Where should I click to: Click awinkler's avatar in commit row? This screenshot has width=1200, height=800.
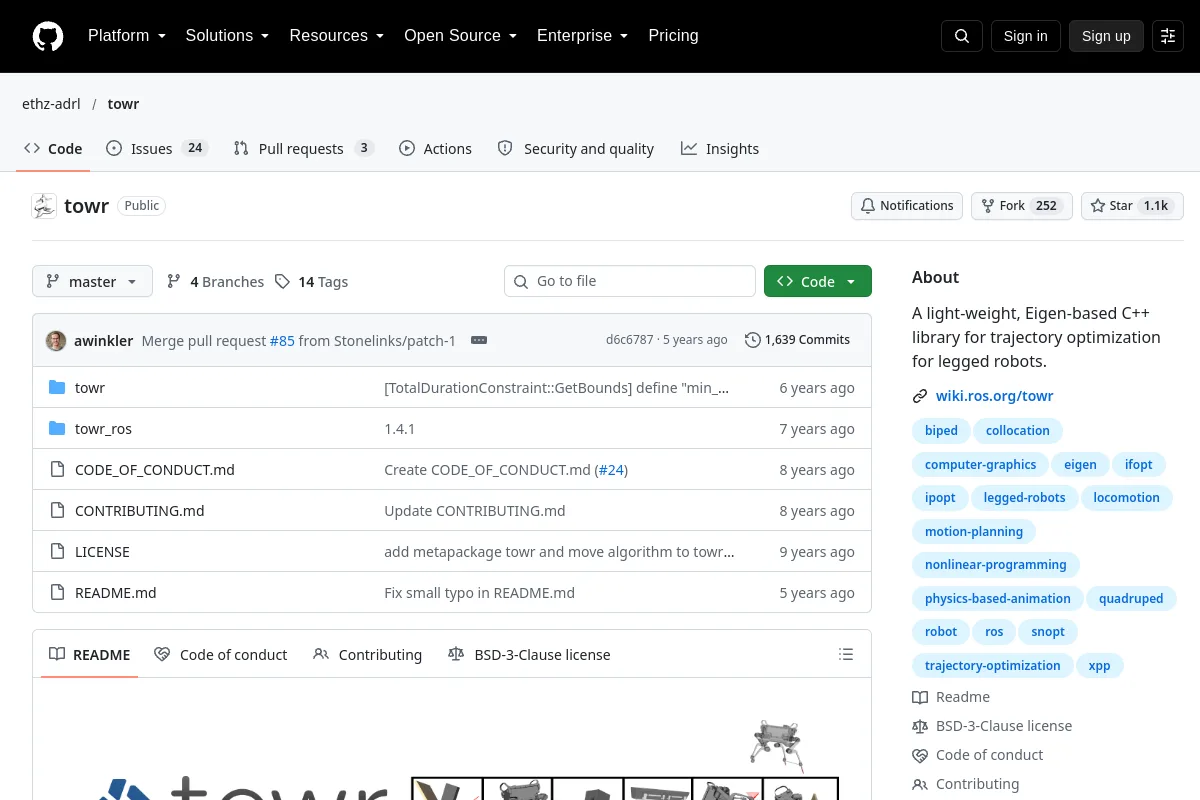click(x=56, y=340)
